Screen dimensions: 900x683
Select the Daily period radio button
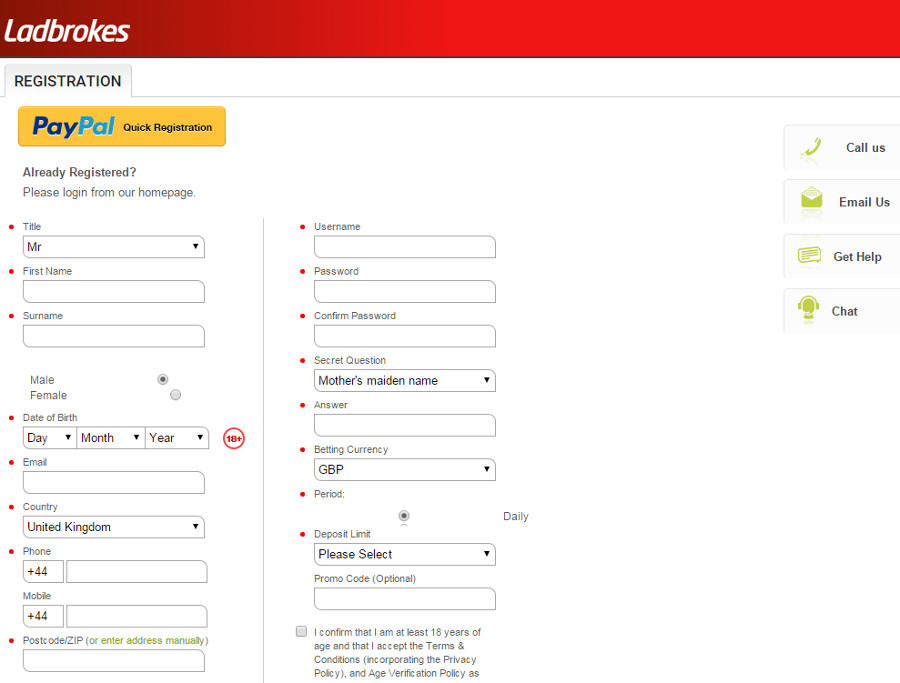point(404,515)
